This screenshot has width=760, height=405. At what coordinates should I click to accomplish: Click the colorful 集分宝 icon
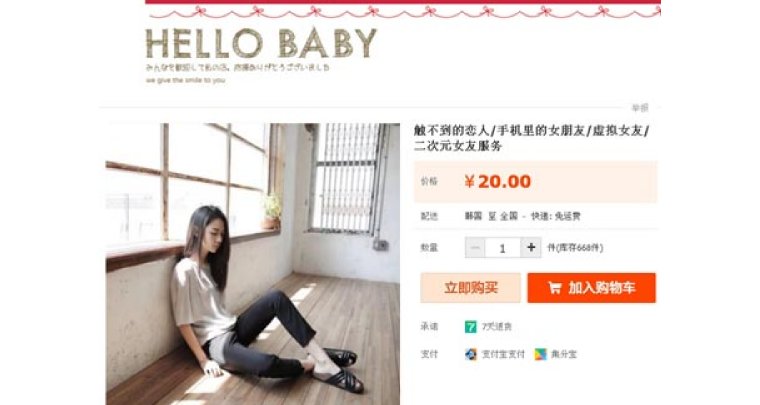coord(540,354)
